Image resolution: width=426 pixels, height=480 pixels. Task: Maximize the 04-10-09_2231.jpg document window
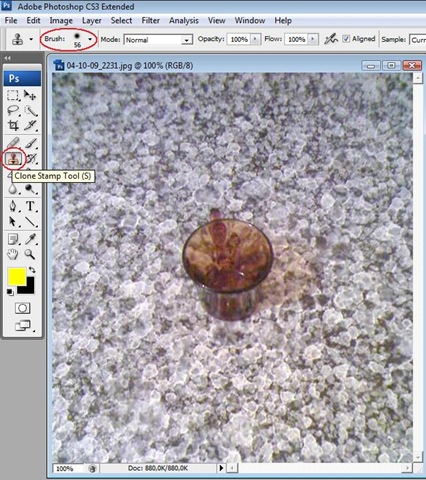click(x=391, y=66)
